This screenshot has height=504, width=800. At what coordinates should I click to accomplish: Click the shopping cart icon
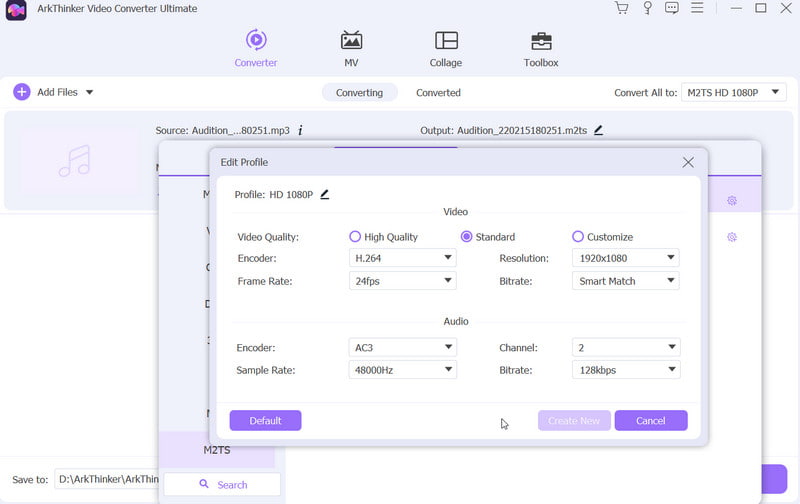(621, 8)
